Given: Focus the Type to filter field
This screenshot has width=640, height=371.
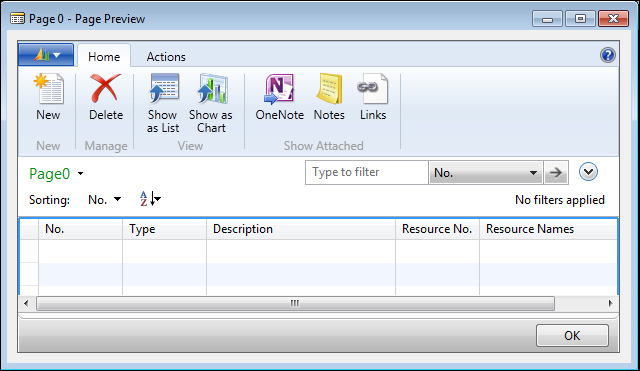Looking at the screenshot, I should tap(367, 172).
